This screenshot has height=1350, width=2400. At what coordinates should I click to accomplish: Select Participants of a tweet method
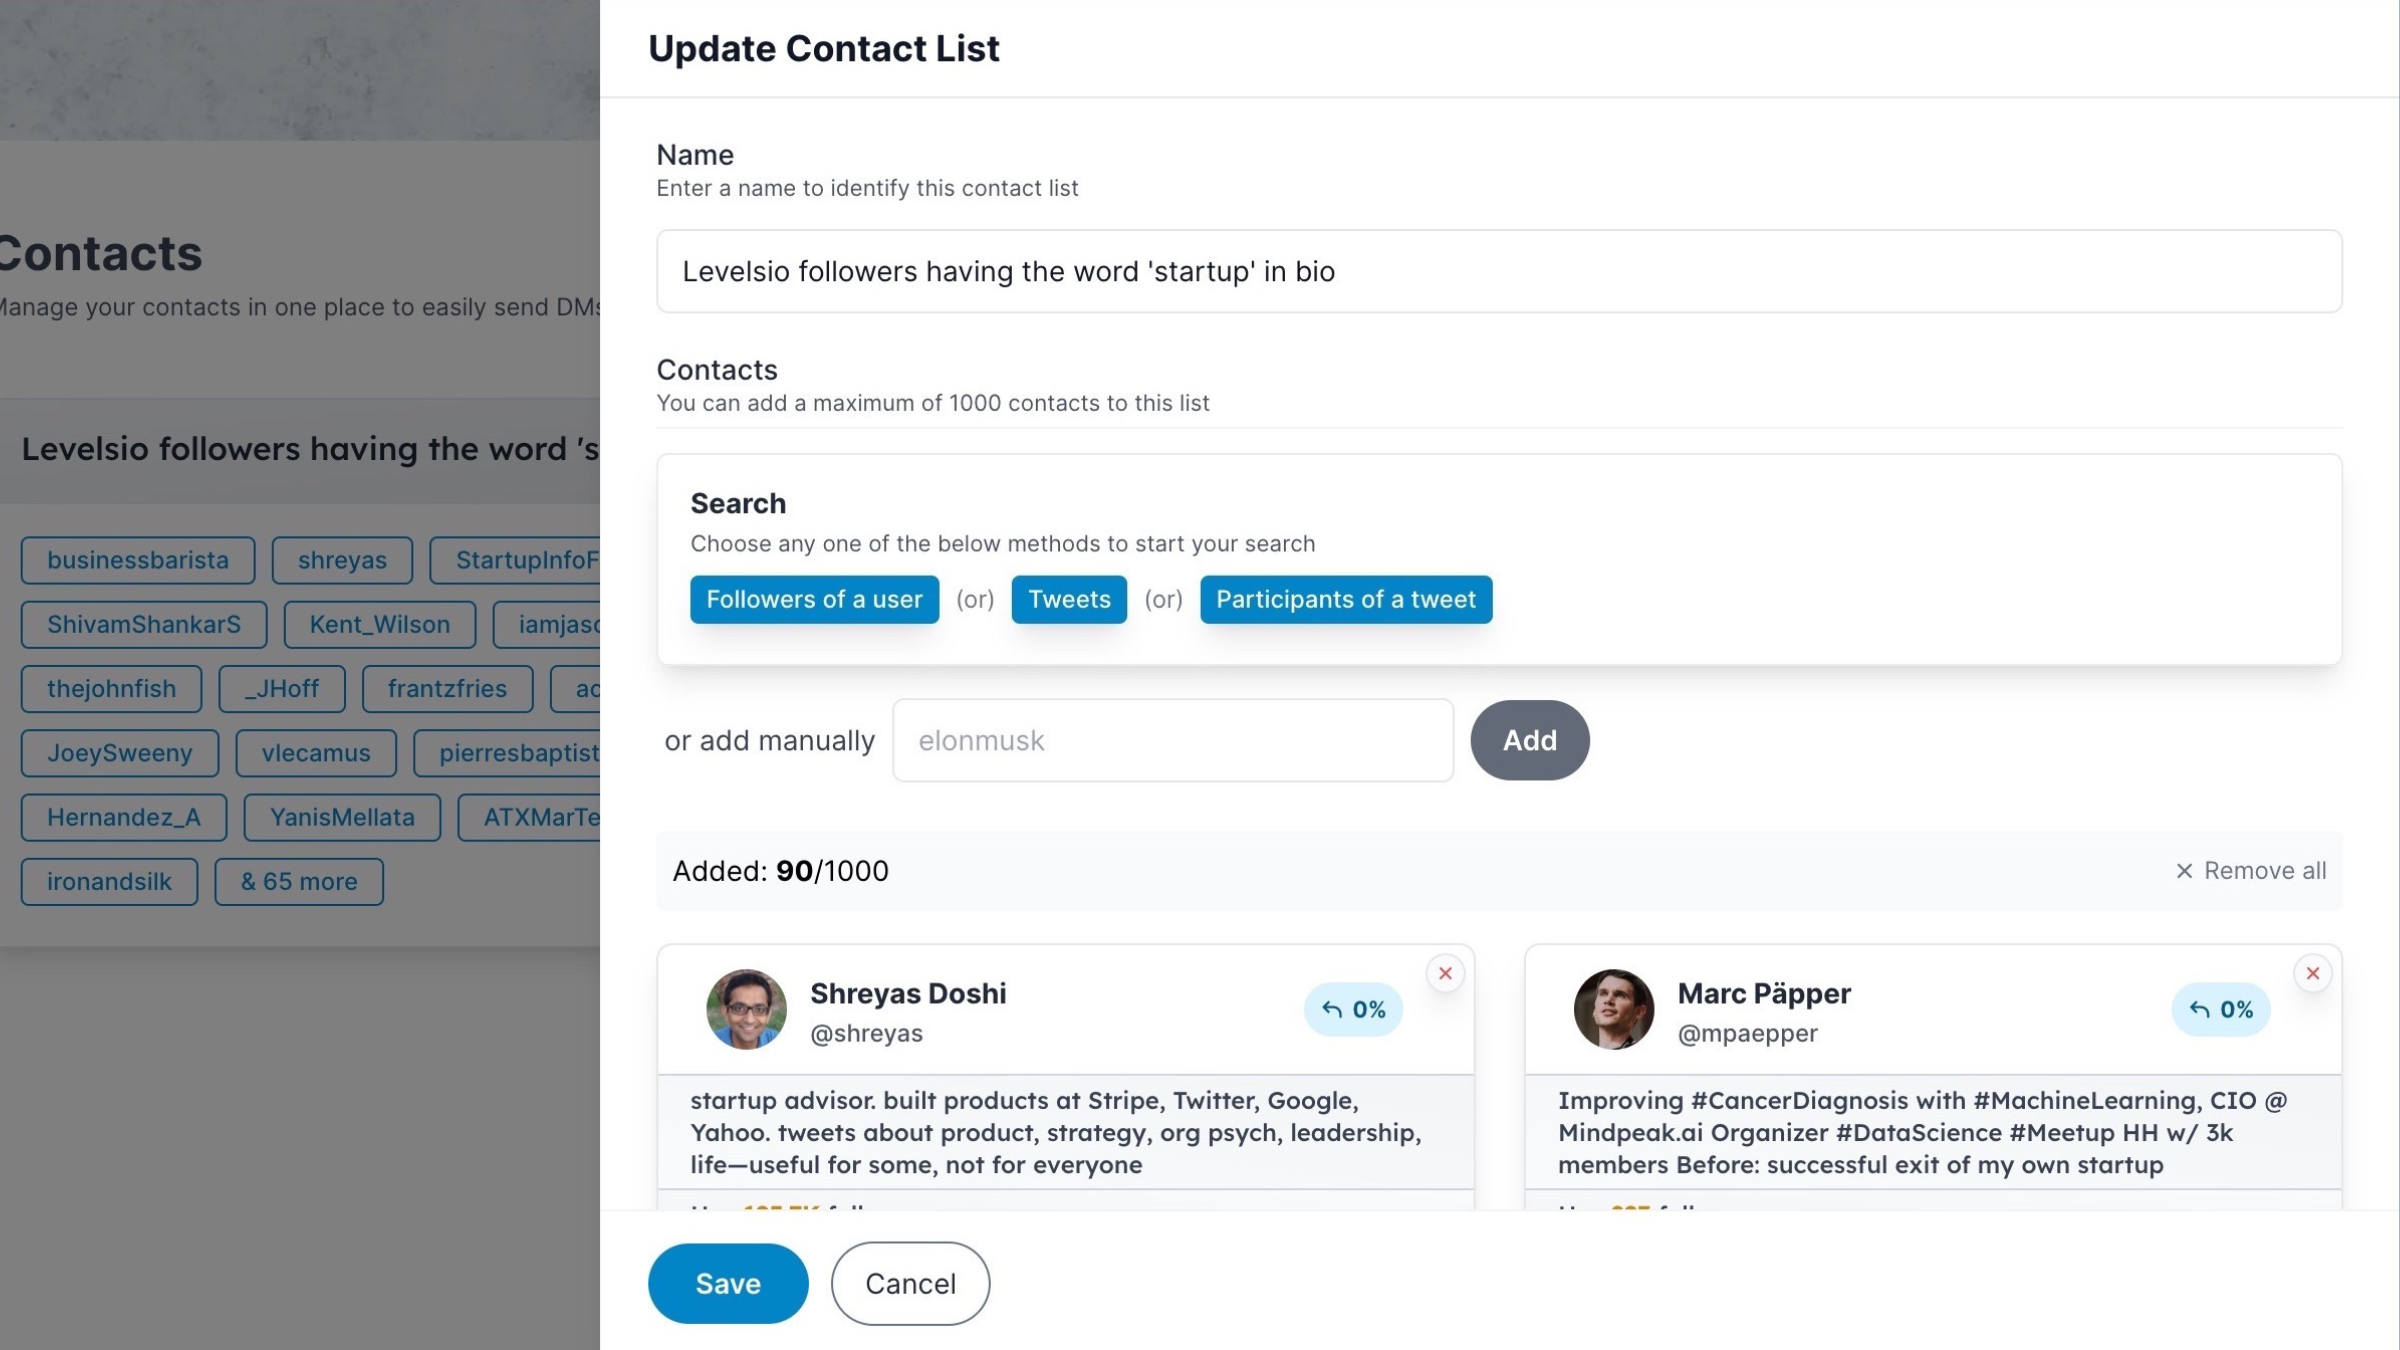[x=1345, y=599]
